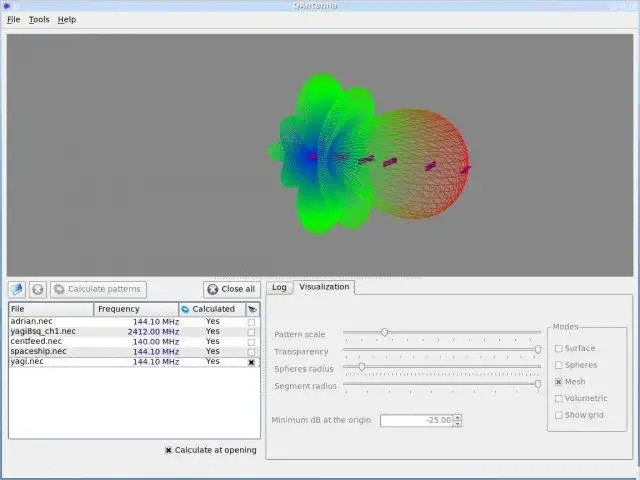
Task: Increase Minimum dB value with up arrow
Action: tap(458, 417)
